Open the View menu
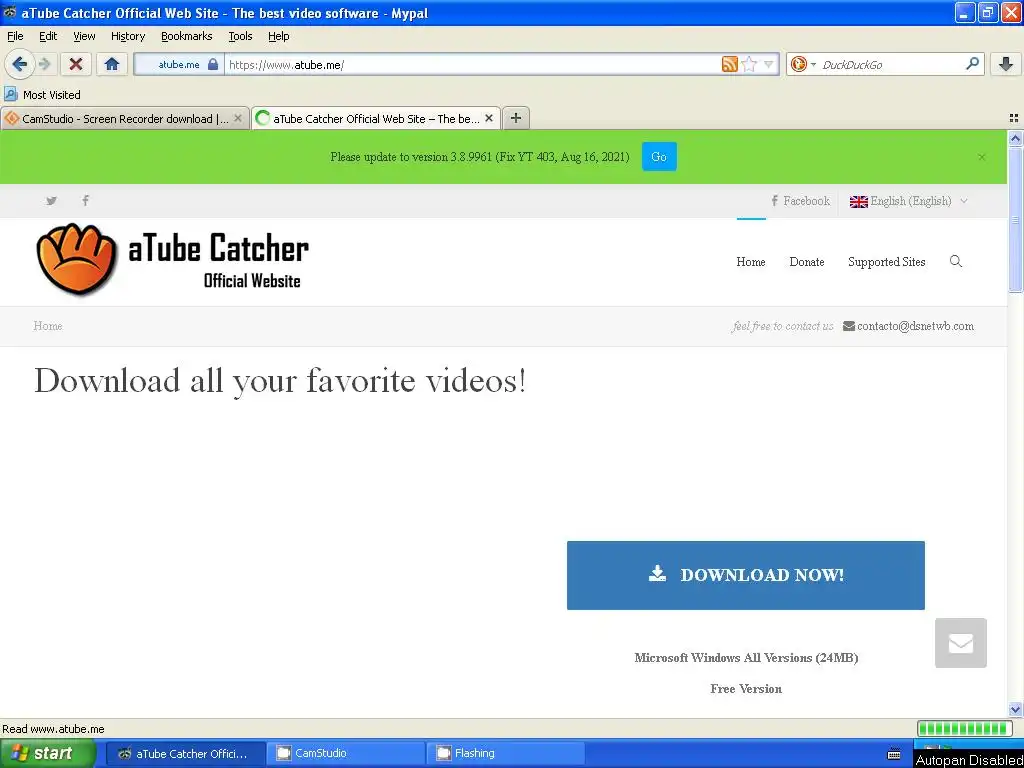Viewport: 1024px width, 768px height. point(84,36)
